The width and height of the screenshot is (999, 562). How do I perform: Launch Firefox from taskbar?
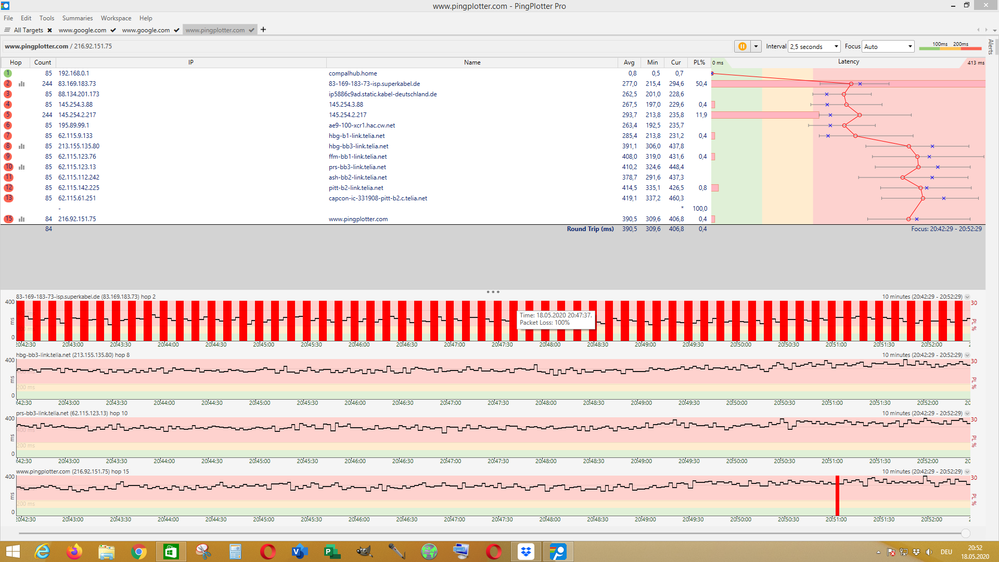pyautogui.click(x=75, y=552)
